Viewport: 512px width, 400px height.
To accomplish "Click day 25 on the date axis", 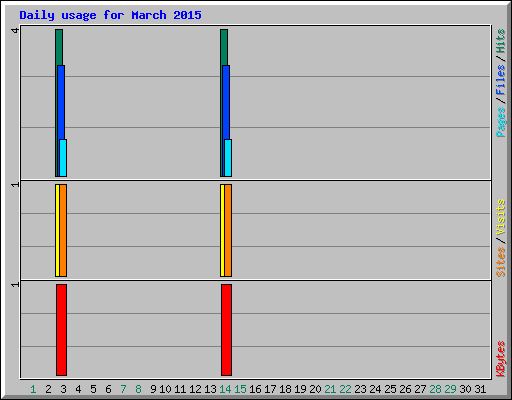I will 390,389.
